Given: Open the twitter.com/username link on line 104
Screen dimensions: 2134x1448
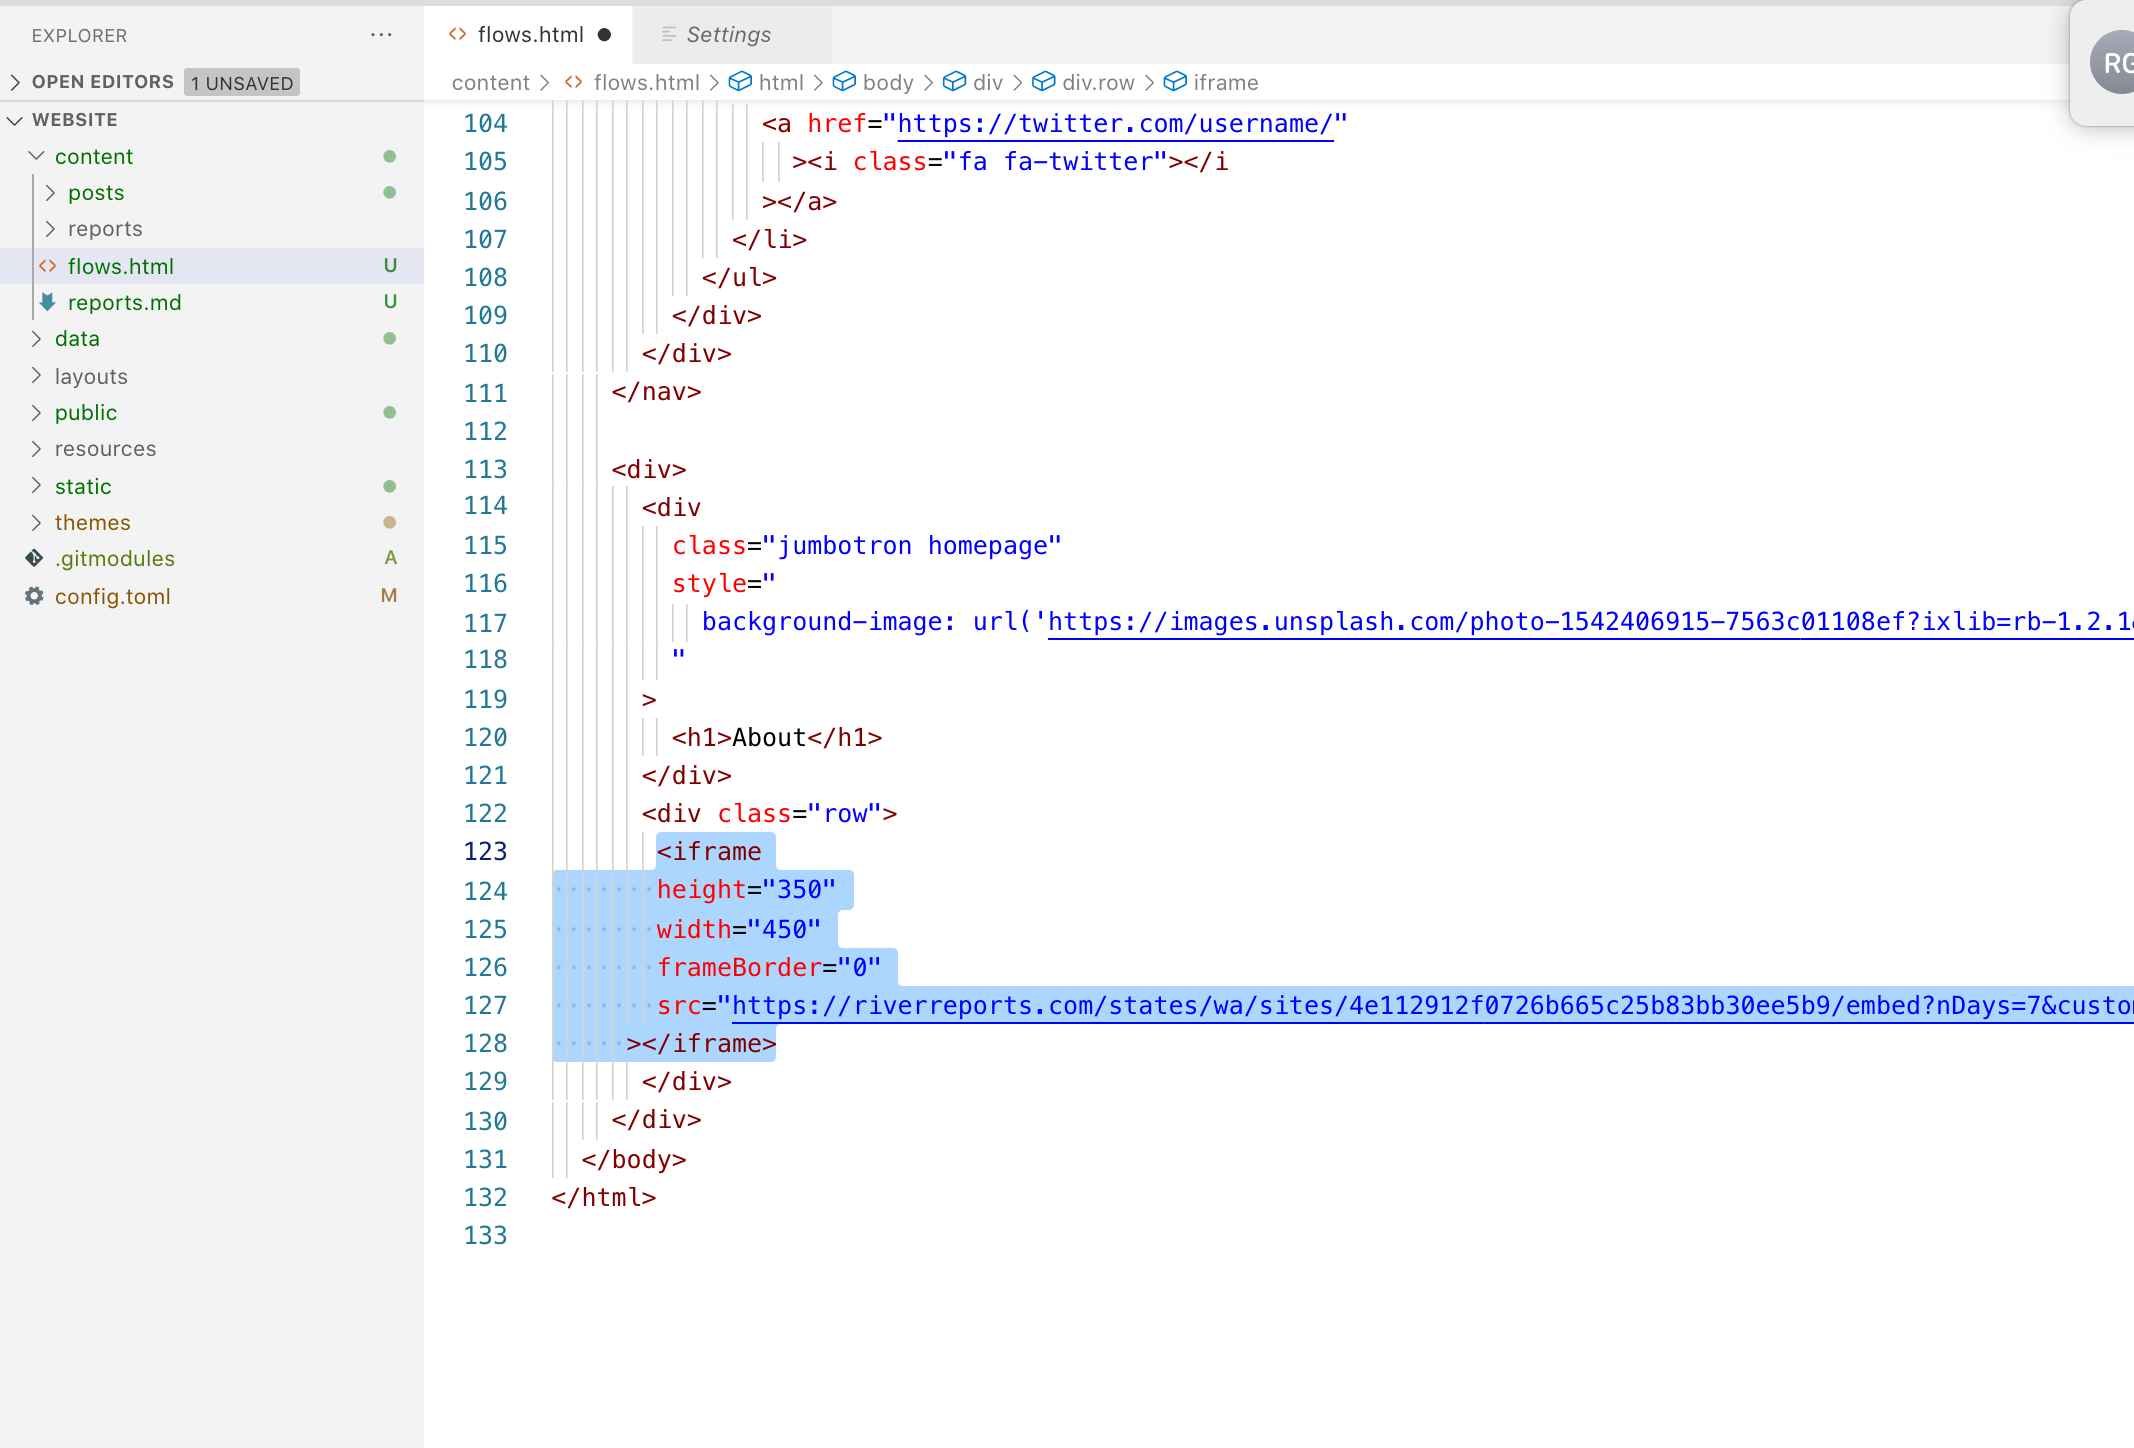Looking at the screenshot, I should [x=1115, y=124].
